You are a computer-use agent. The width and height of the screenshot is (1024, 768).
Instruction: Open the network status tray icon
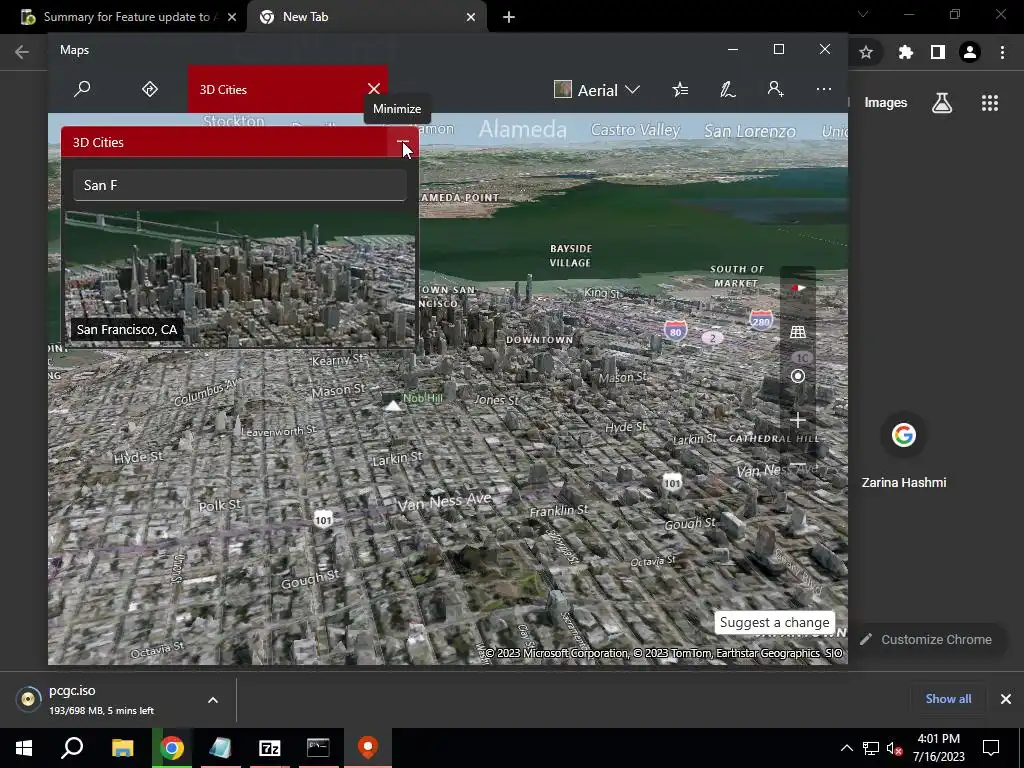pyautogui.click(x=871, y=748)
